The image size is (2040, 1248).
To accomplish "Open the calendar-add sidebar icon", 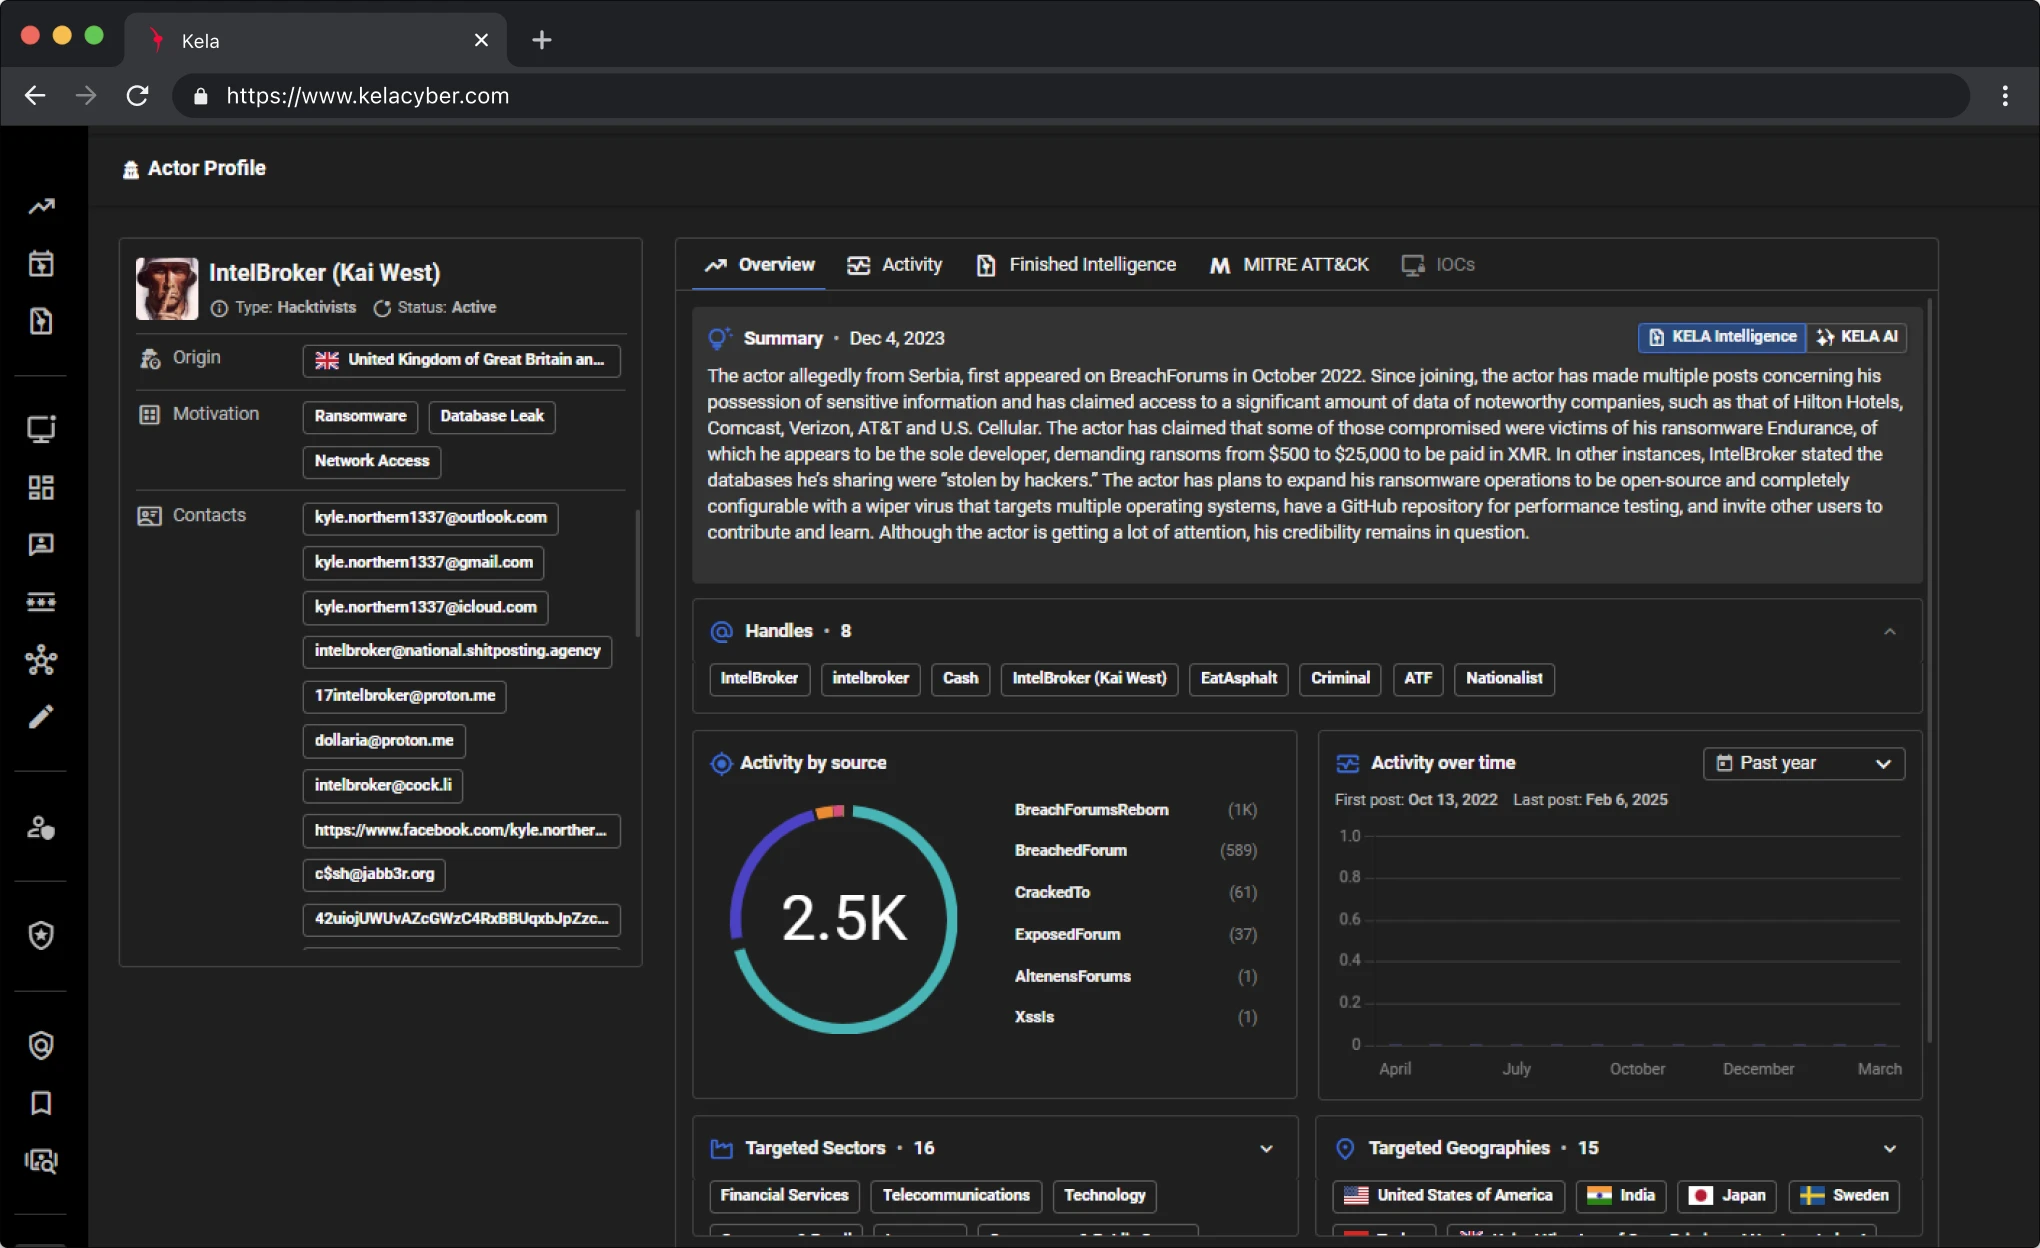I will pyautogui.click(x=41, y=263).
